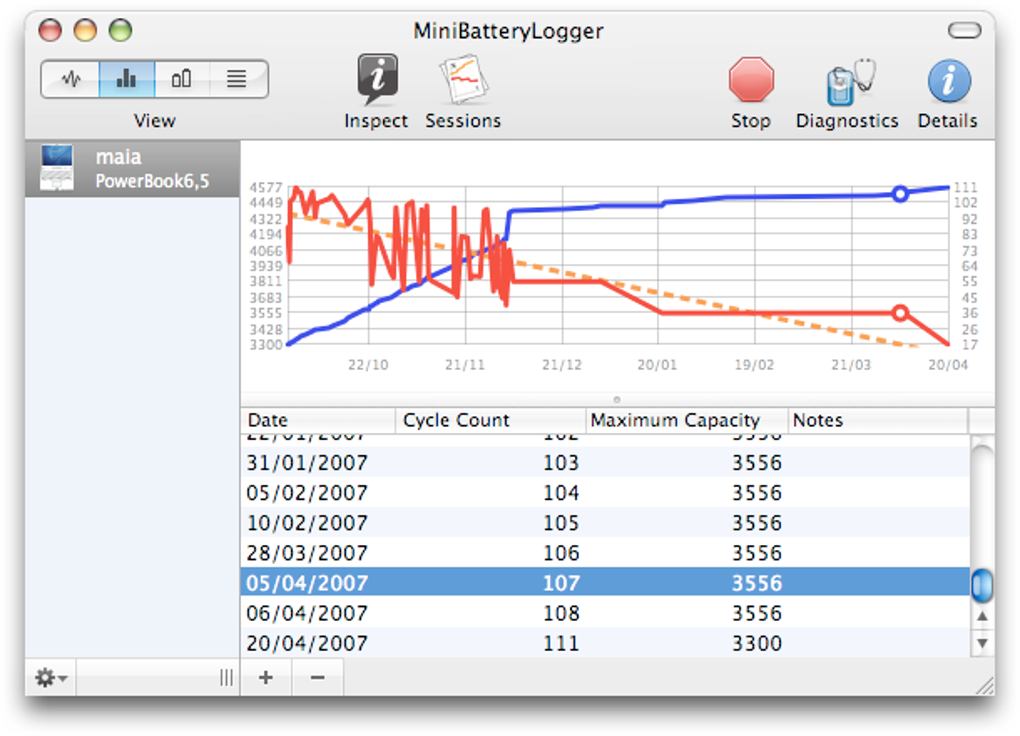The height and width of the screenshot is (736, 1020).
Task: Click the split pane divider dot
Action: coord(617,400)
